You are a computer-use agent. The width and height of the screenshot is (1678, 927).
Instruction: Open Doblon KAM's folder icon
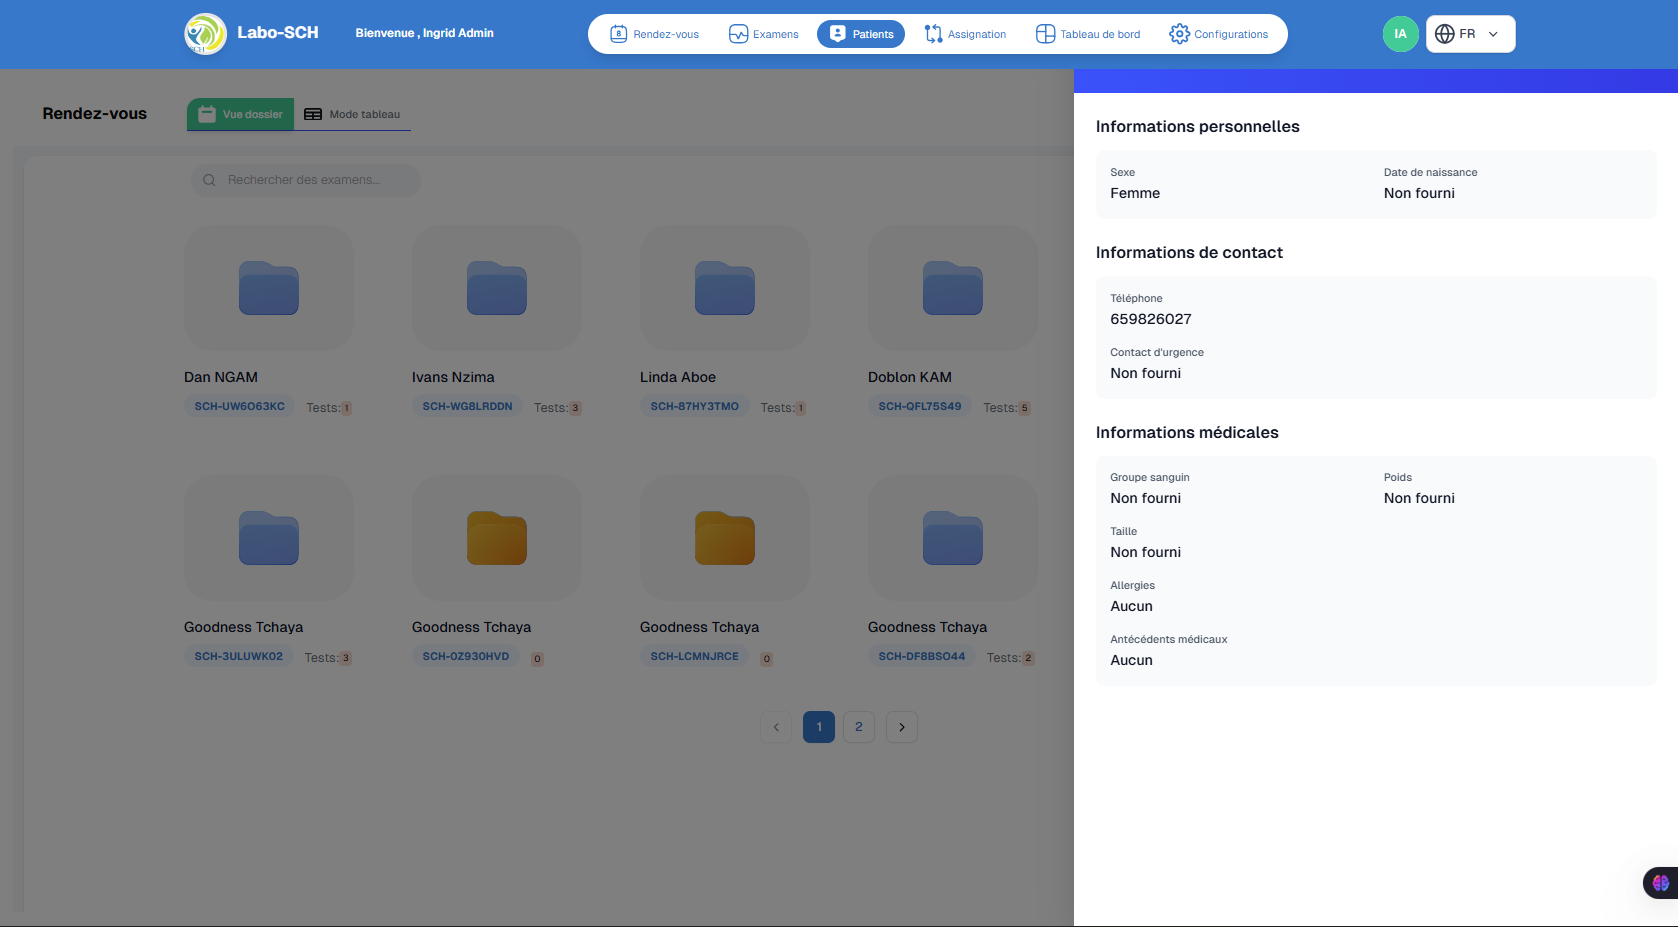tap(953, 288)
